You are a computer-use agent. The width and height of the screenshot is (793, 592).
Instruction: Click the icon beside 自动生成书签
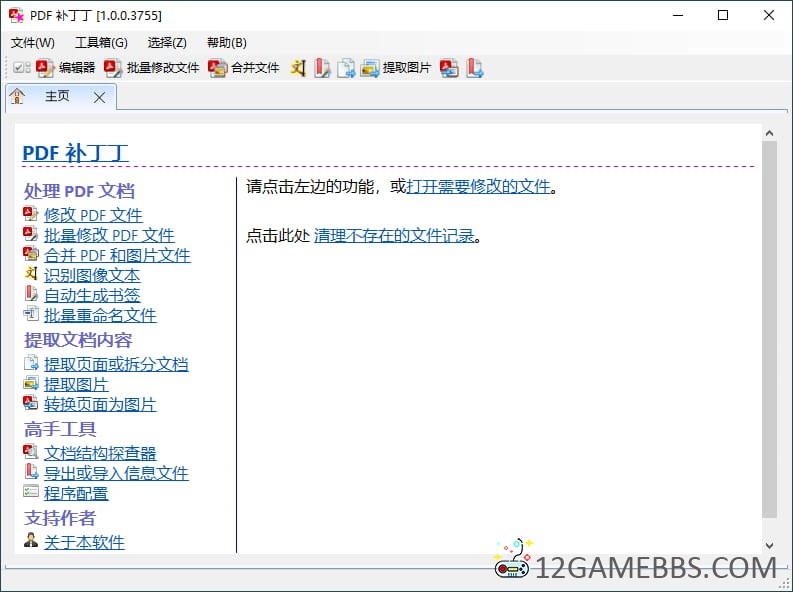(31, 294)
